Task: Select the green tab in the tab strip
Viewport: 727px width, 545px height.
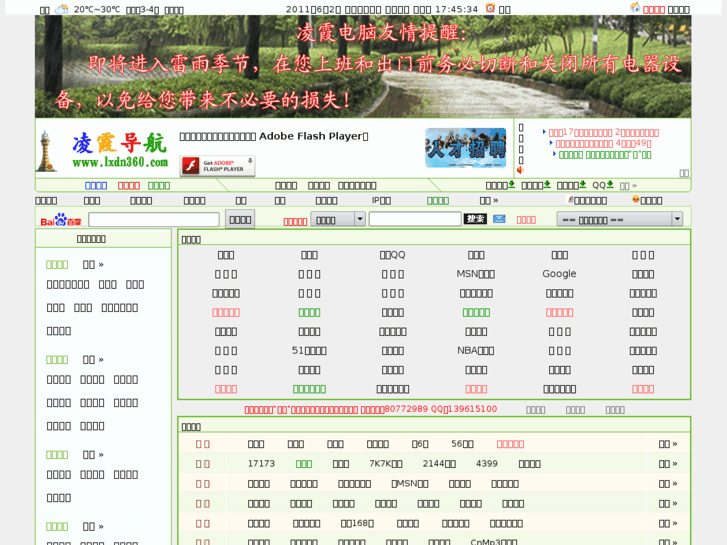Action: [159, 186]
